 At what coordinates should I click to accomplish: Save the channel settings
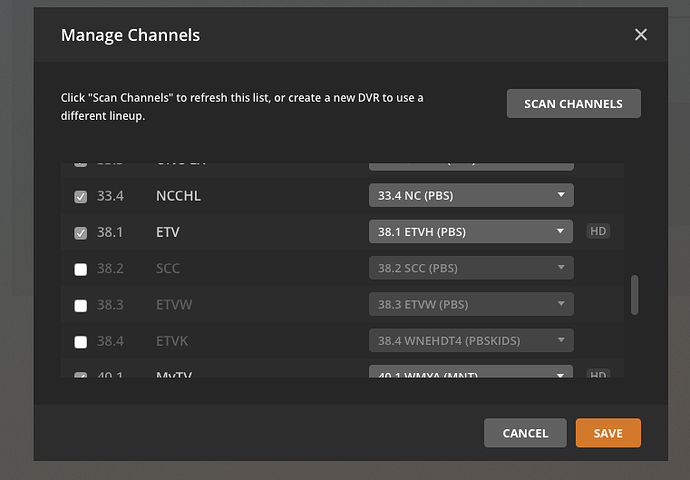(608, 433)
